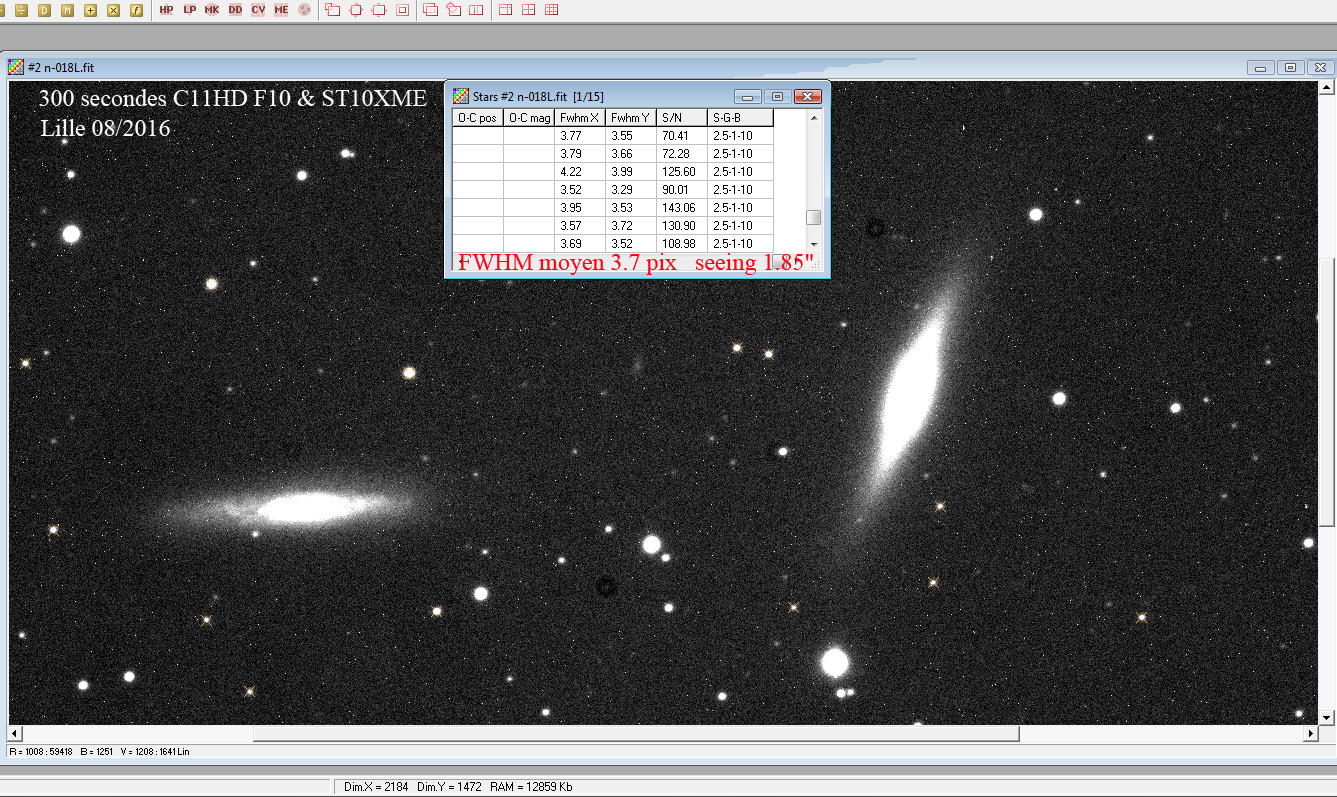Click the 2x2 grid layout icon
Screen dimensions: 1337x797
[528, 9]
